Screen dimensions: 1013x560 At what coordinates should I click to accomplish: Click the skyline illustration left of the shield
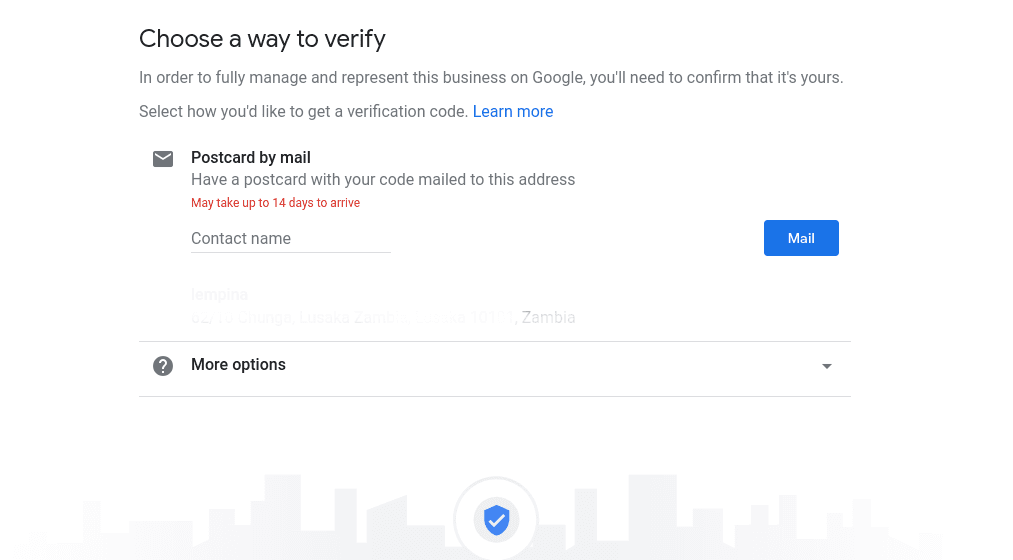280,520
